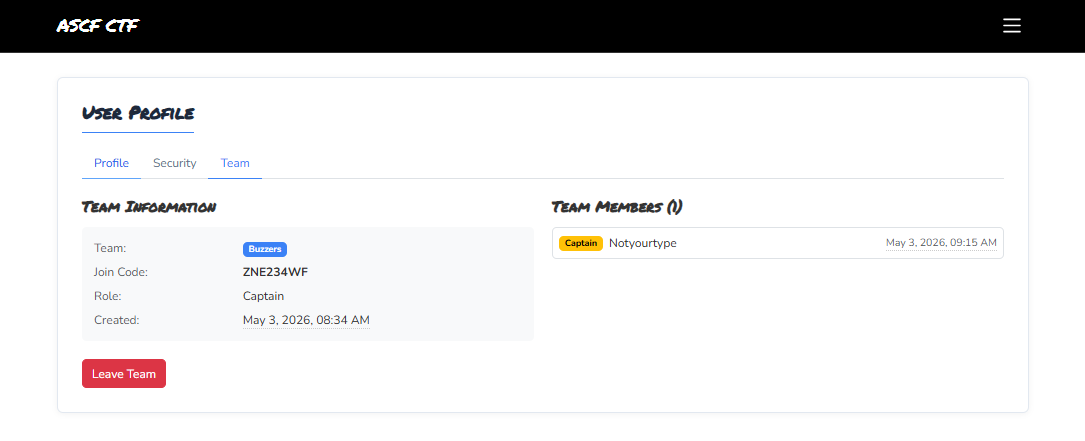The width and height of the screenshot is (1085, 441).
Task: Click the blue Buzzers team badge
Action: (x=265, y=249)
